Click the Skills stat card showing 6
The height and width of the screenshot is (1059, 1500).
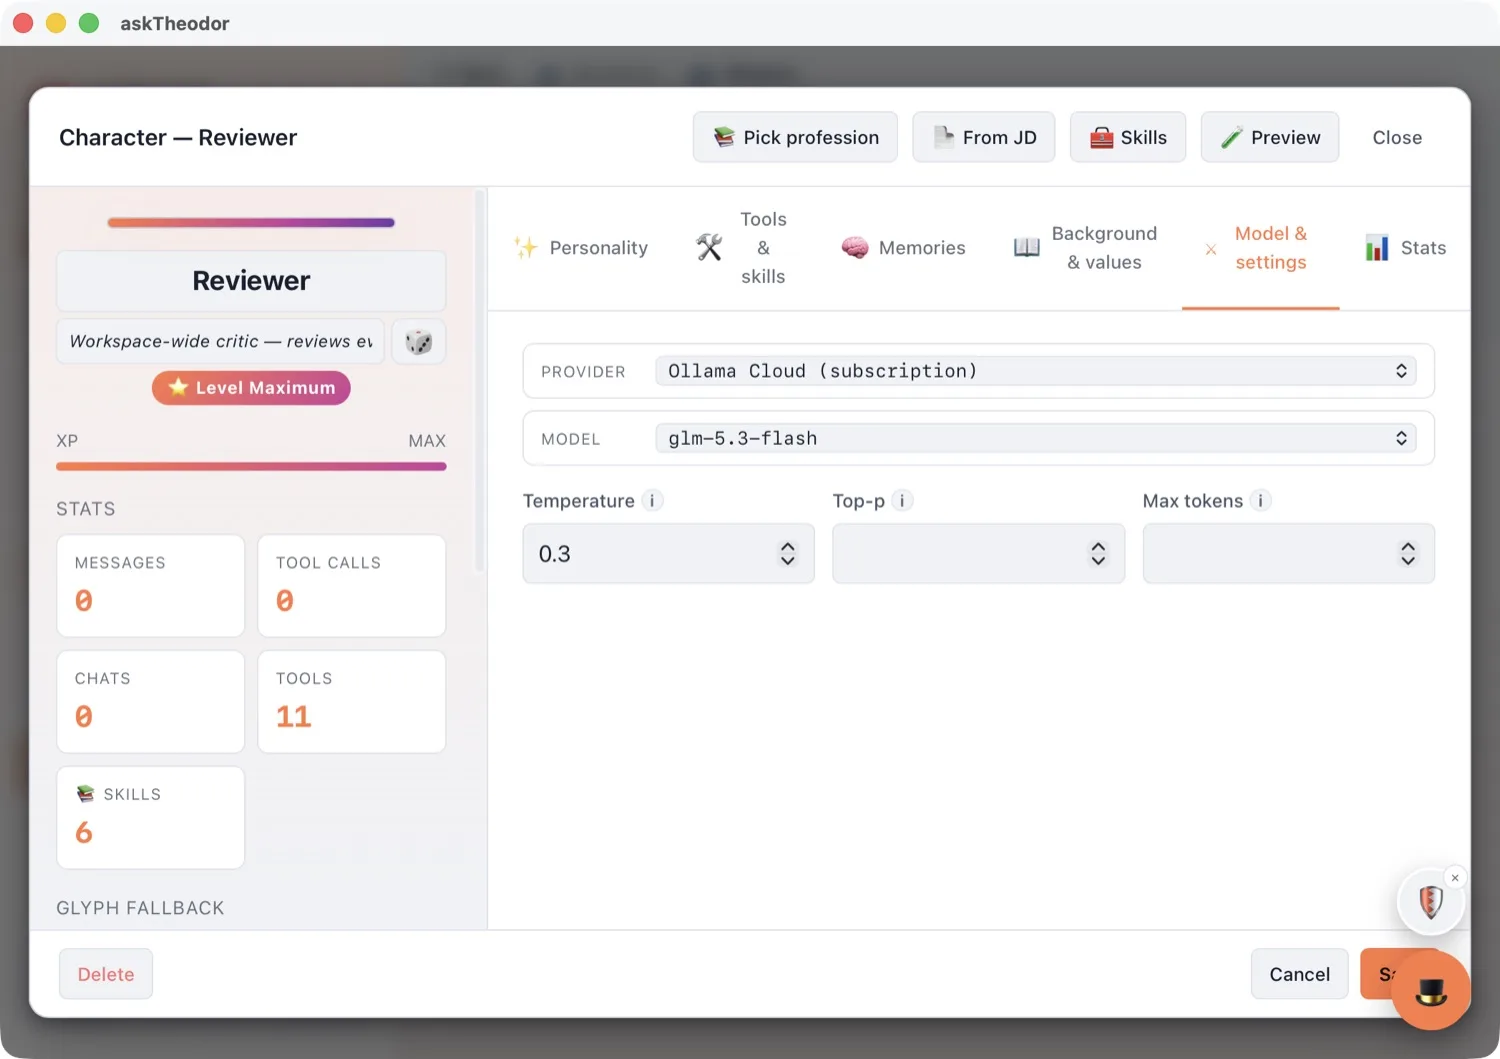151,818
